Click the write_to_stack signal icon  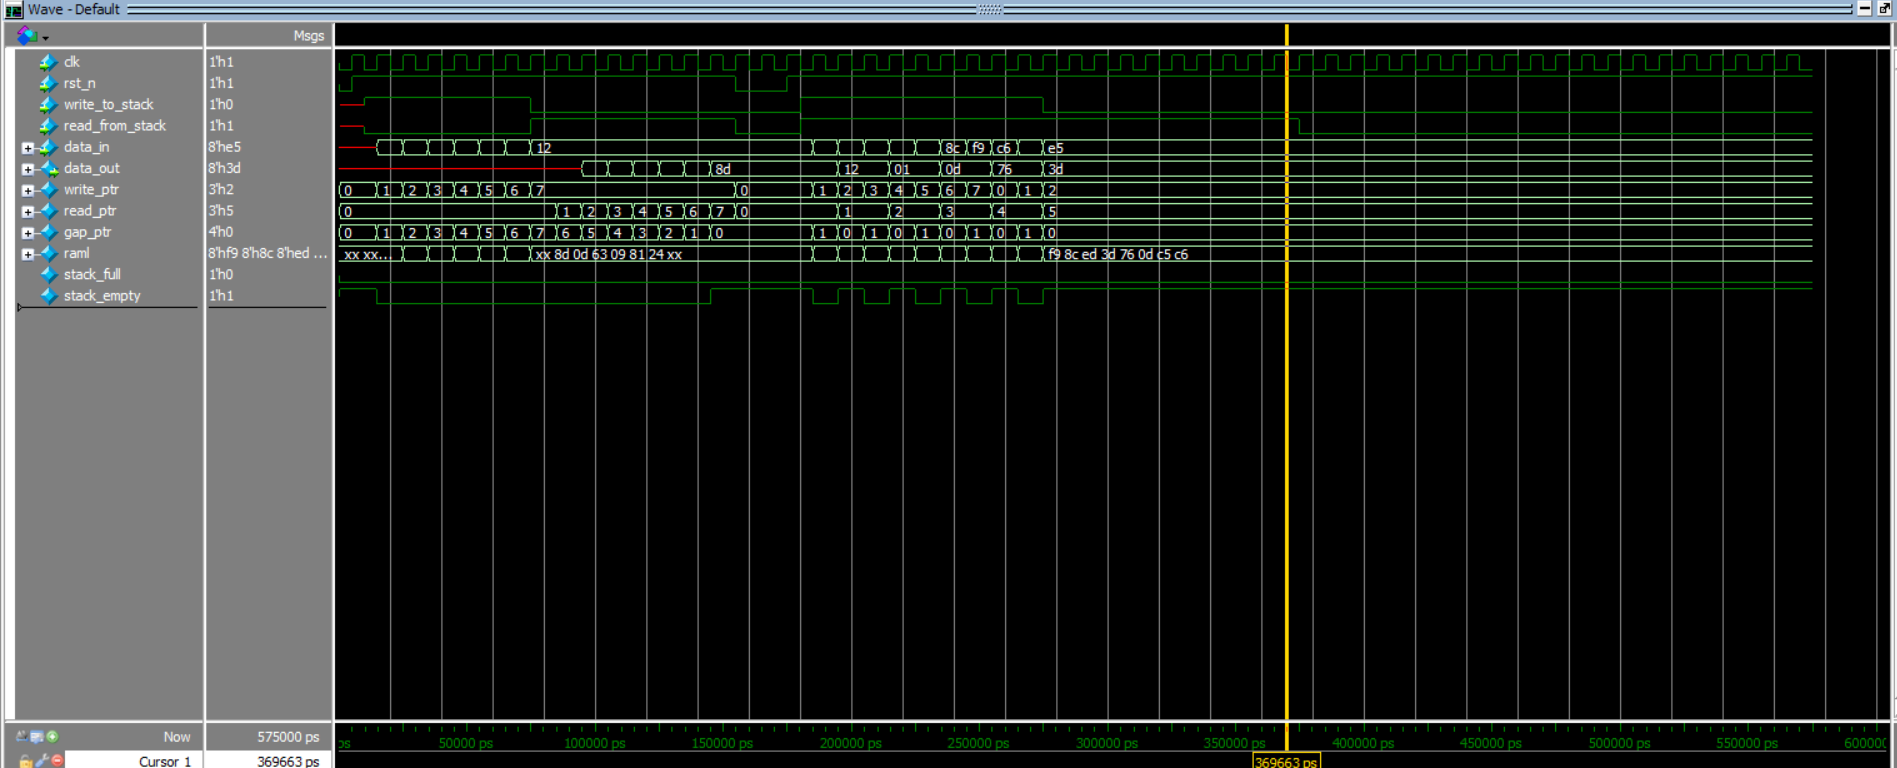[48, 104]
